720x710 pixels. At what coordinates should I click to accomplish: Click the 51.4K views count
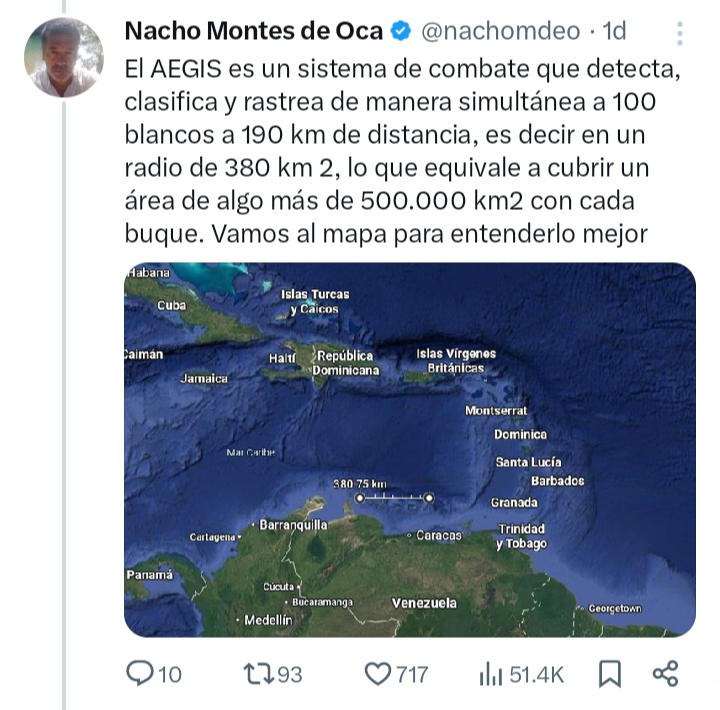click(x=537, y=675)
